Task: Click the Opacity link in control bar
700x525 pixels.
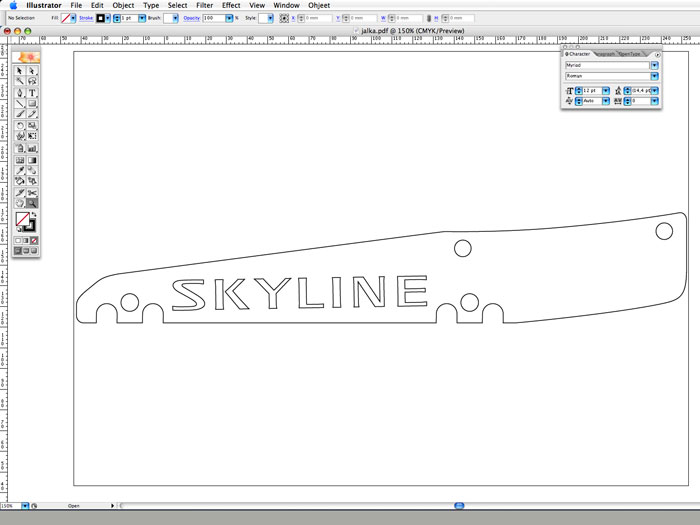Action: point(192,18)
